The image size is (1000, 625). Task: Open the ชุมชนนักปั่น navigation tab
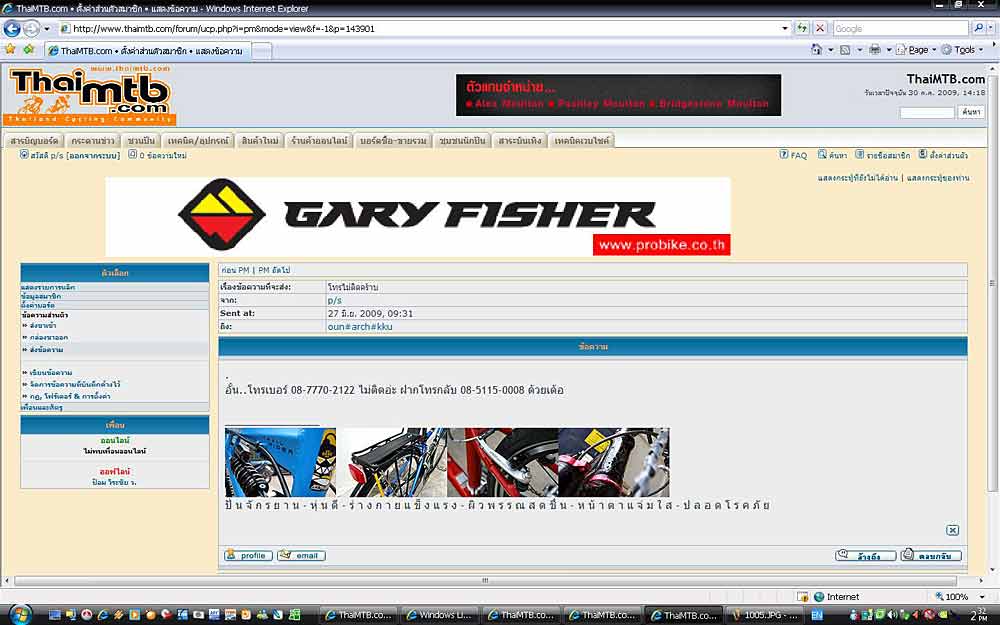coord(462,140)
